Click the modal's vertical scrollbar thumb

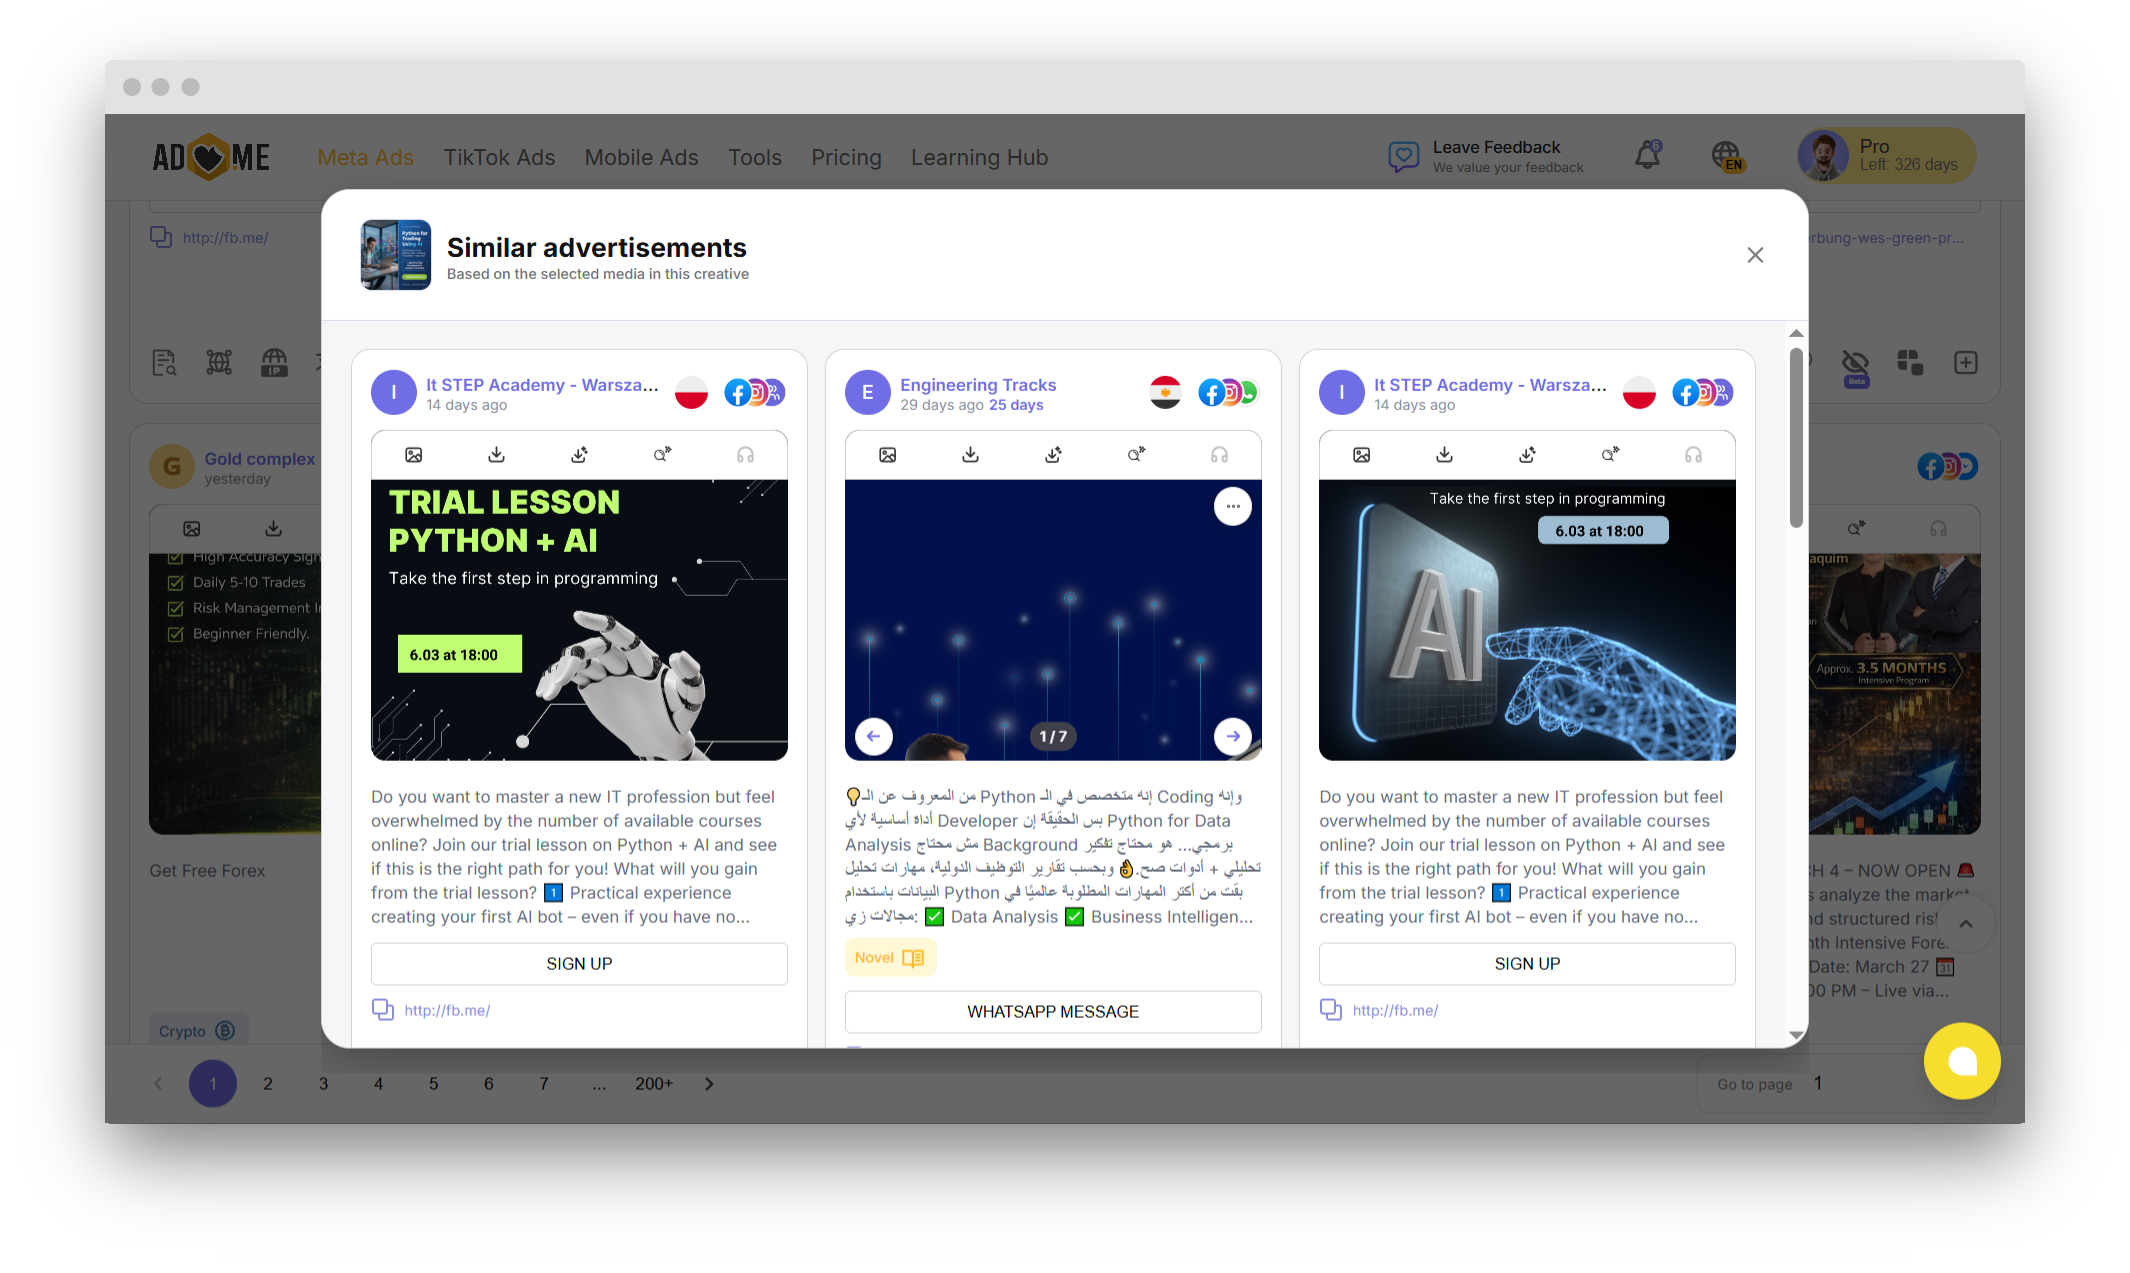1796,437
